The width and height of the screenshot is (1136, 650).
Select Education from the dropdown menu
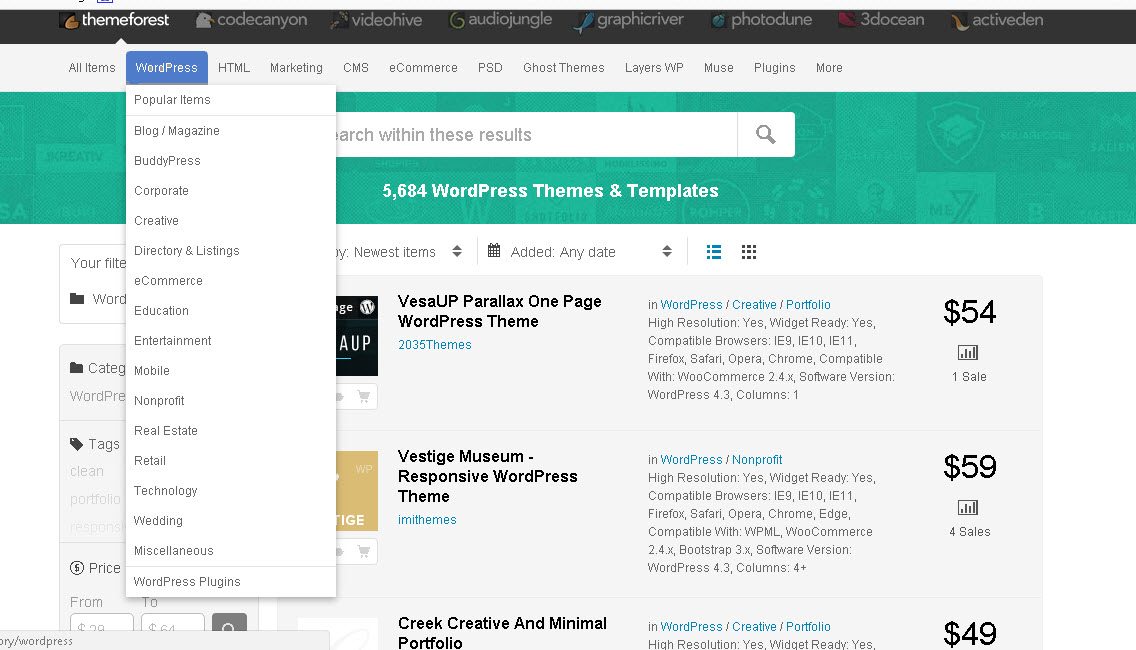(231, 311)
